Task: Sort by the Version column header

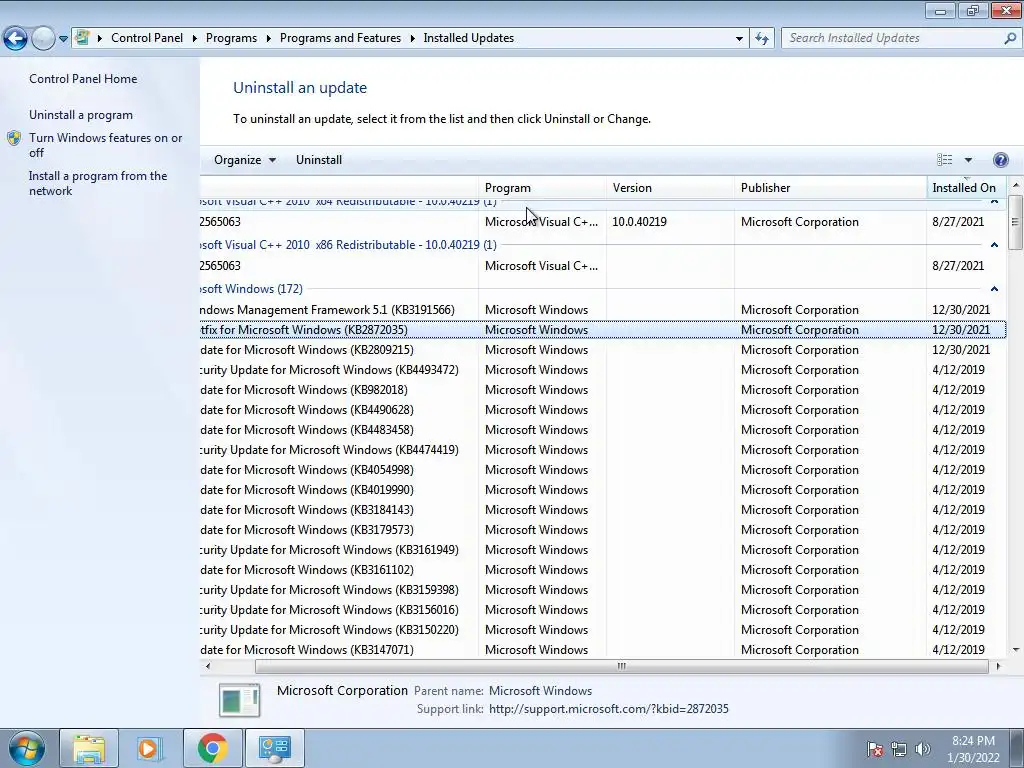Action: pyautogui.click(x=670, y=188)
